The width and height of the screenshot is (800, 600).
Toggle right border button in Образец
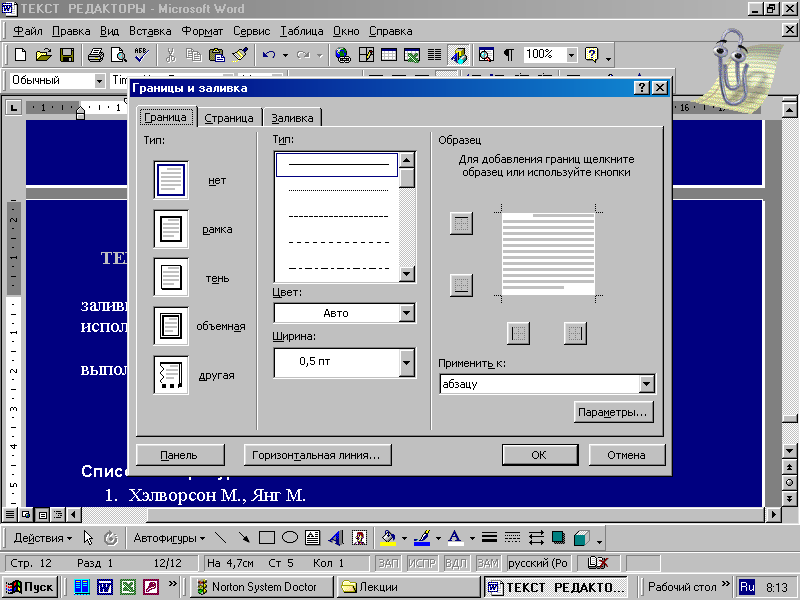click(x=575, y=334)
